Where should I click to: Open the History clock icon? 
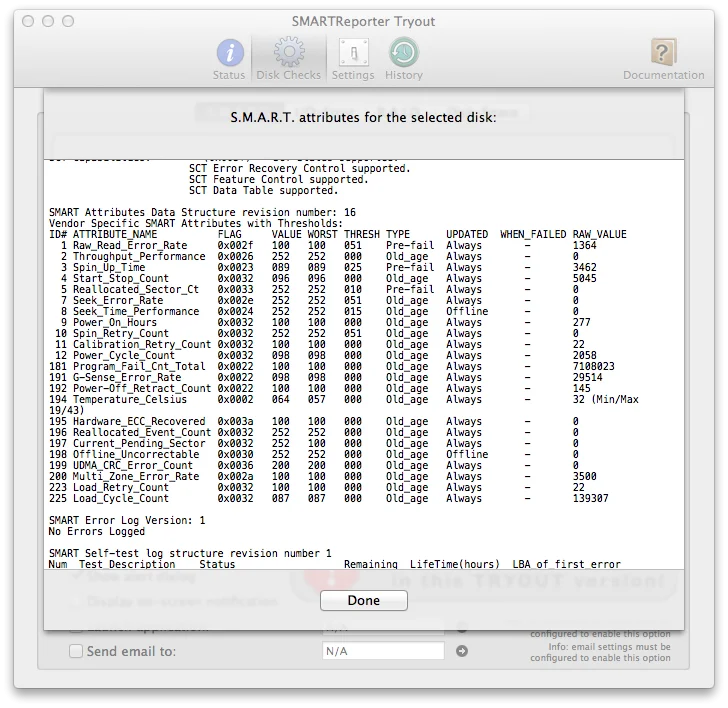point(403,52)
